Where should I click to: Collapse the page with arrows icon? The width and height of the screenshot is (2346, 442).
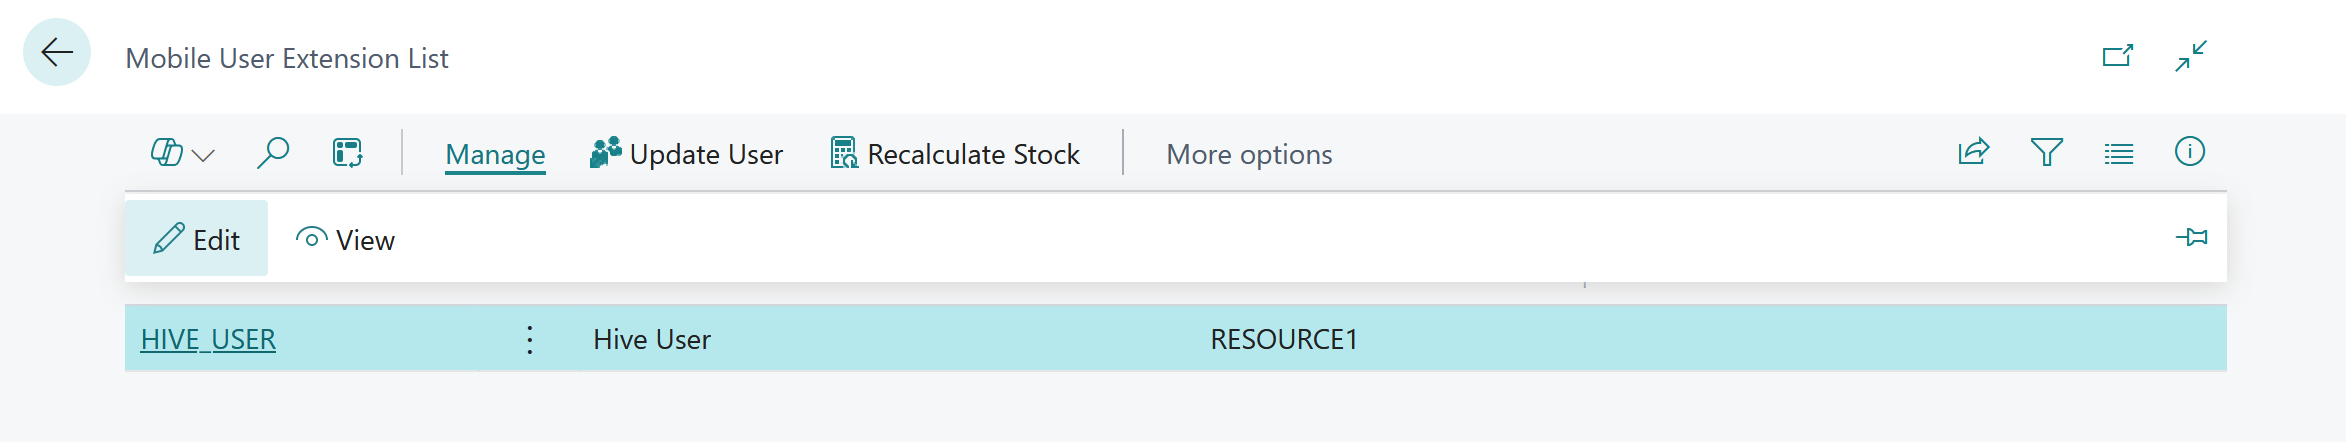[2191, 56]
